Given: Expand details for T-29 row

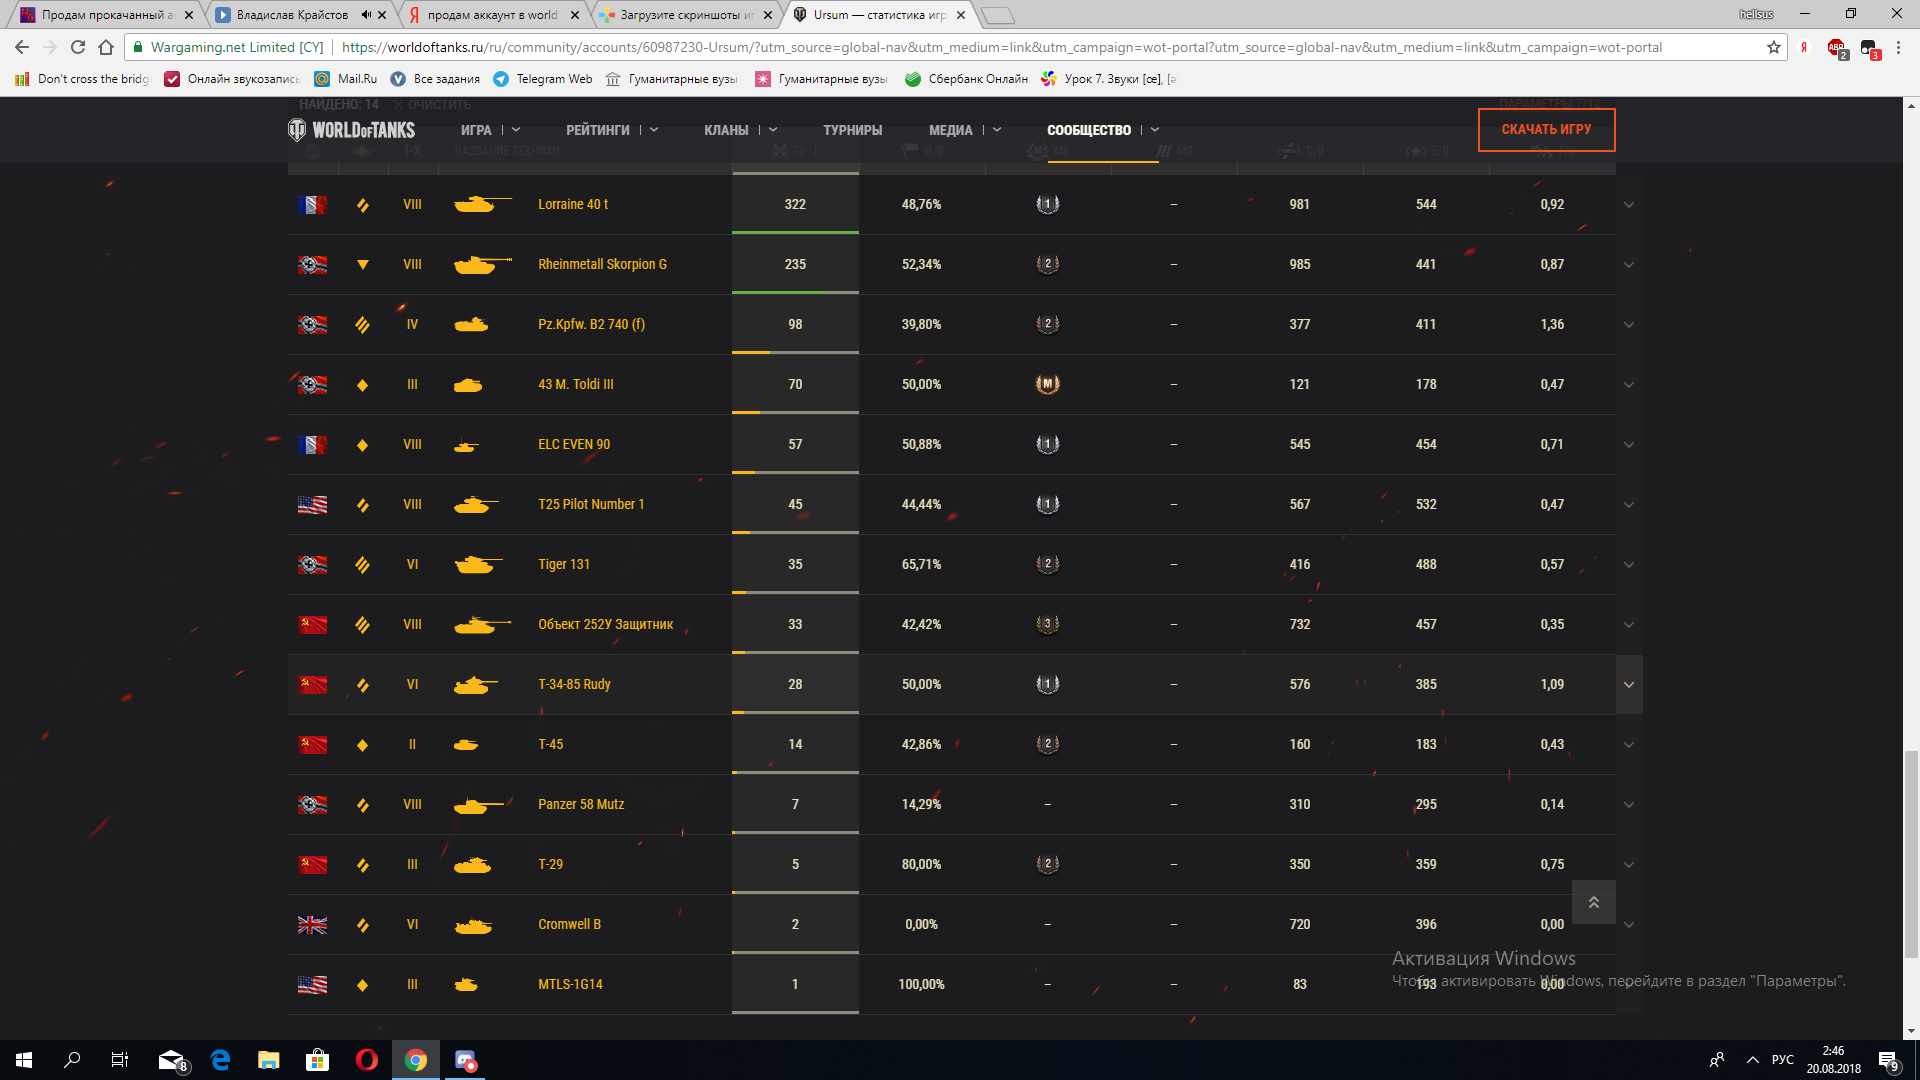Looking at the screenshot, I should (1629, 865).
